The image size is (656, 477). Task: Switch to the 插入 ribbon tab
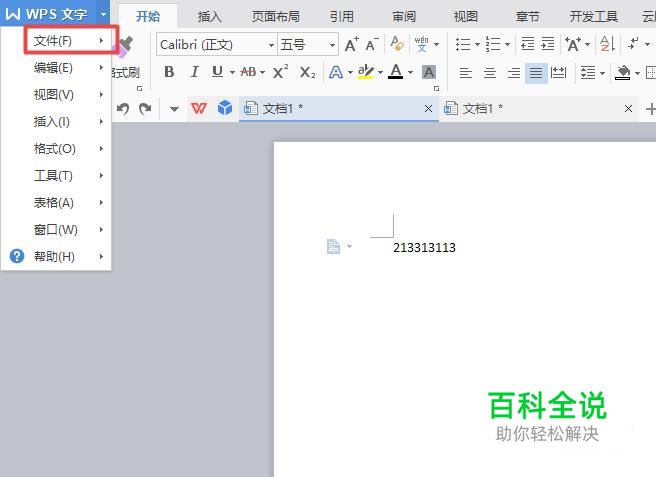pos(209,16)
